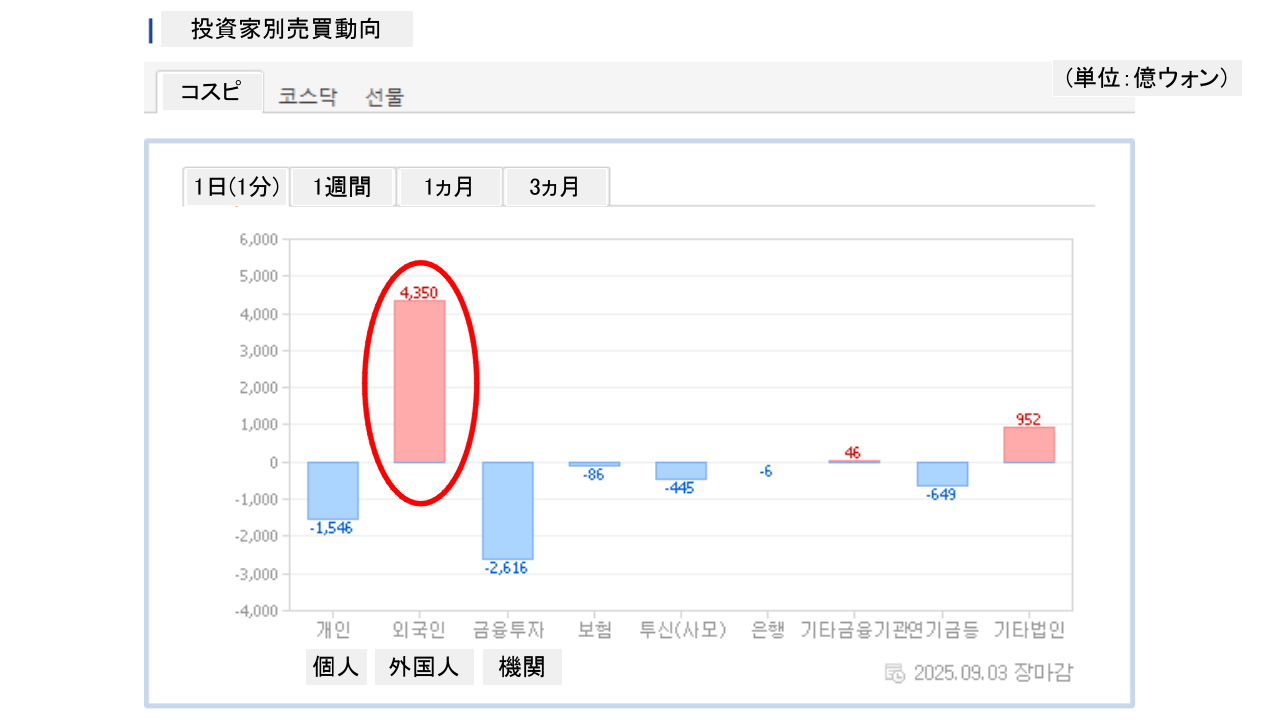Click the 투신(사모) bar at -445
Viewport: 1280px width, 720px height.
click(x=681, y=470)
